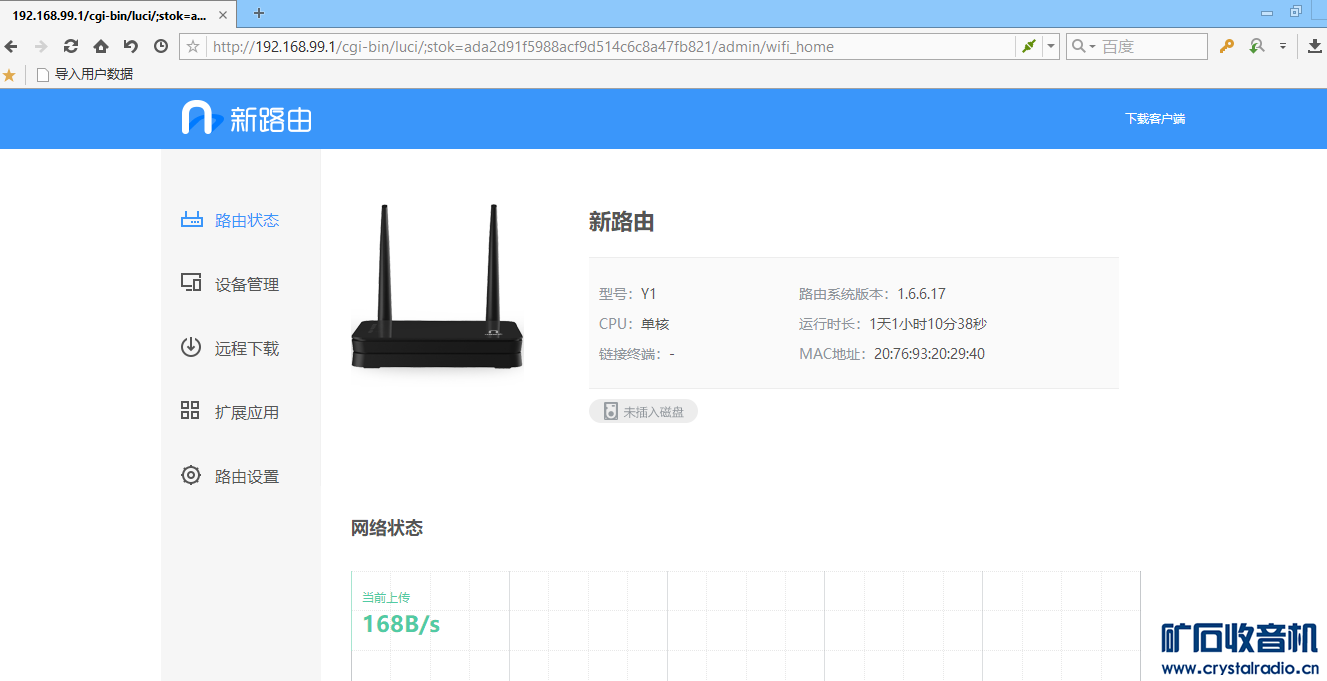
Task: Minimize the browser window
Action: (x=1267, y=13)
